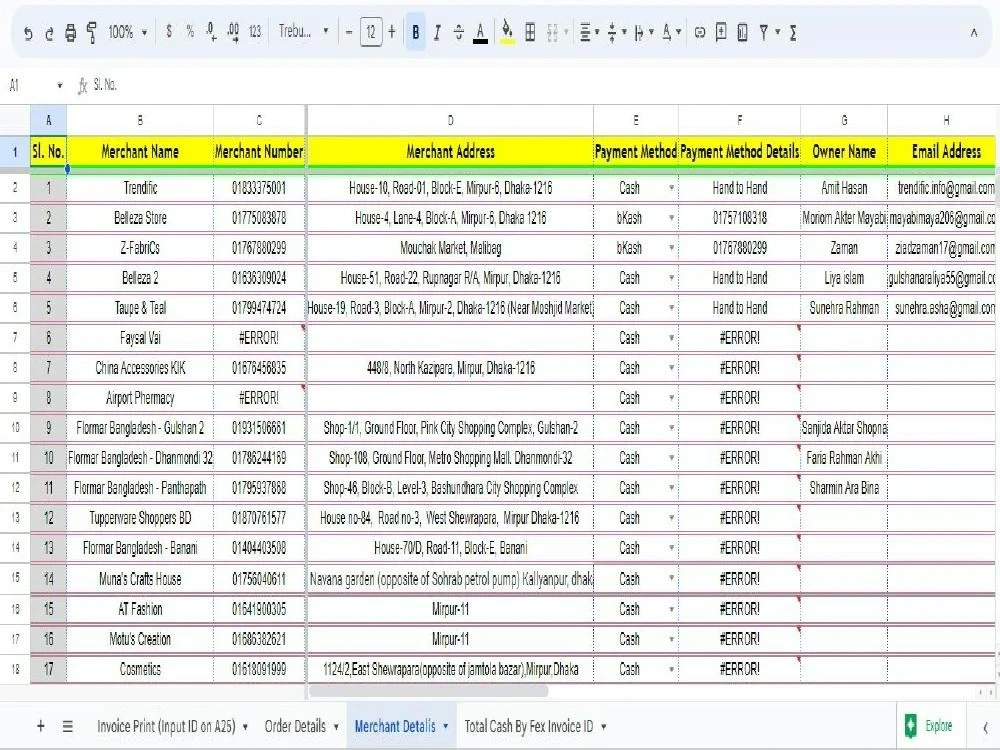The image size is (1000, 750).
Task: Open more number formats (123)
Action: (x=255, y=31)
